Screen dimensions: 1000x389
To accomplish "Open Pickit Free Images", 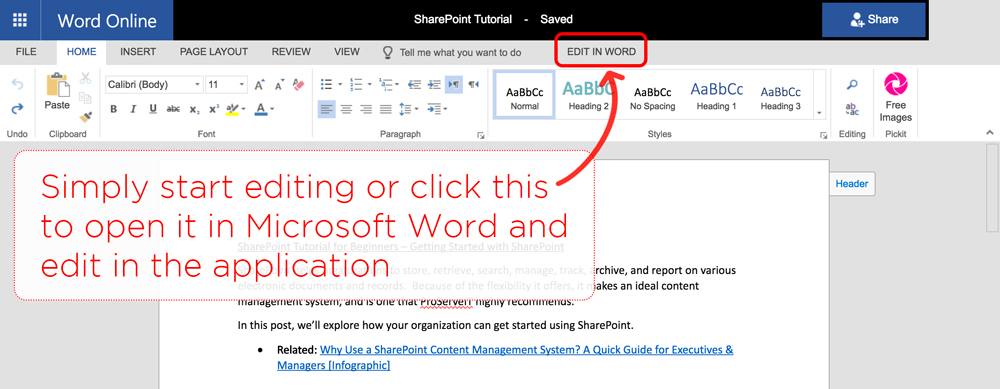I will (x=895, y=98).
